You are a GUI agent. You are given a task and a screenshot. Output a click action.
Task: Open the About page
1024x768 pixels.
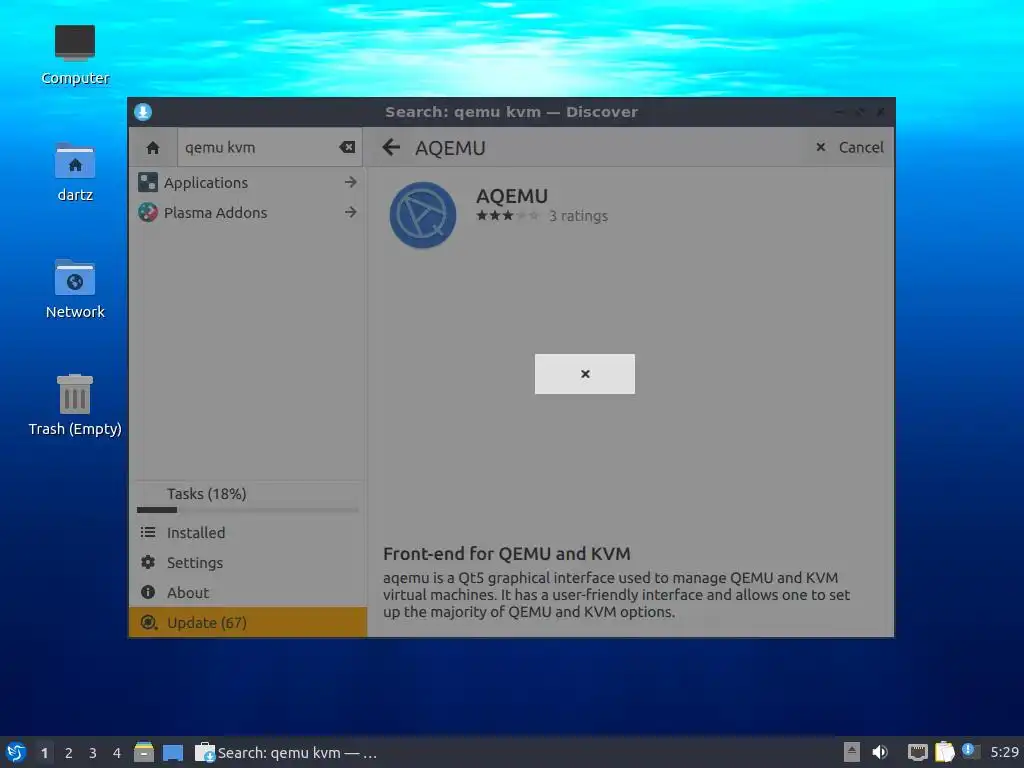point(248,593)
